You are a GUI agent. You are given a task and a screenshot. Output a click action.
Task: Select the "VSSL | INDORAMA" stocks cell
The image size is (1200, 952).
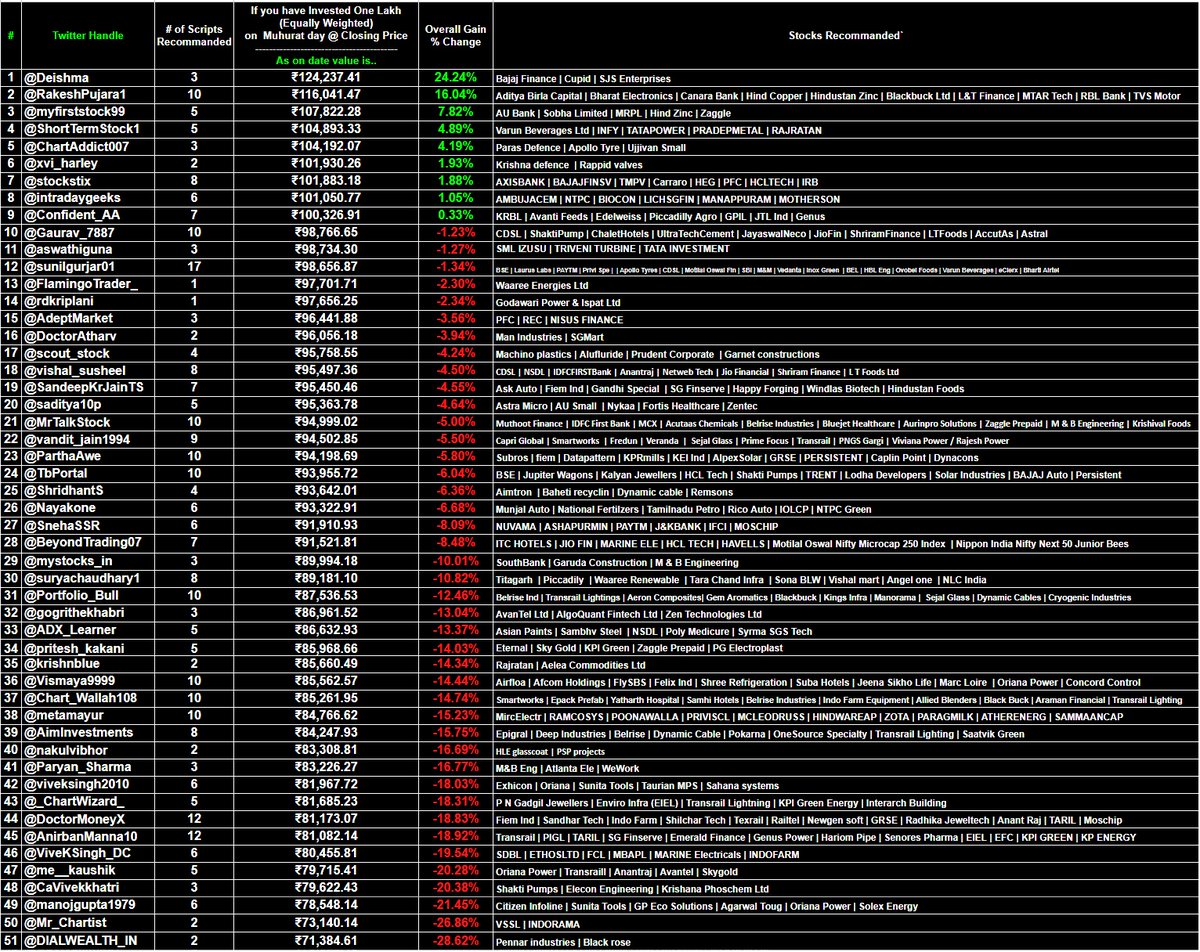pos(846,922)
